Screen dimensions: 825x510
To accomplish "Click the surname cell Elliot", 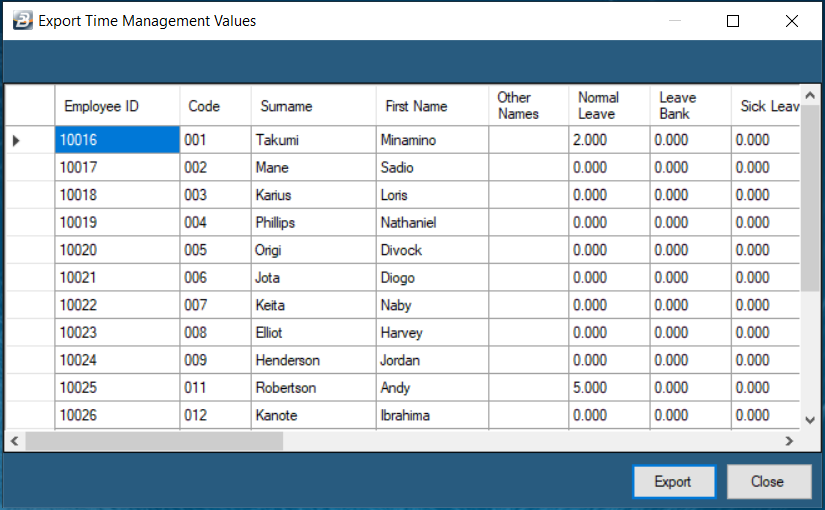I will click(x=314, y=332).
